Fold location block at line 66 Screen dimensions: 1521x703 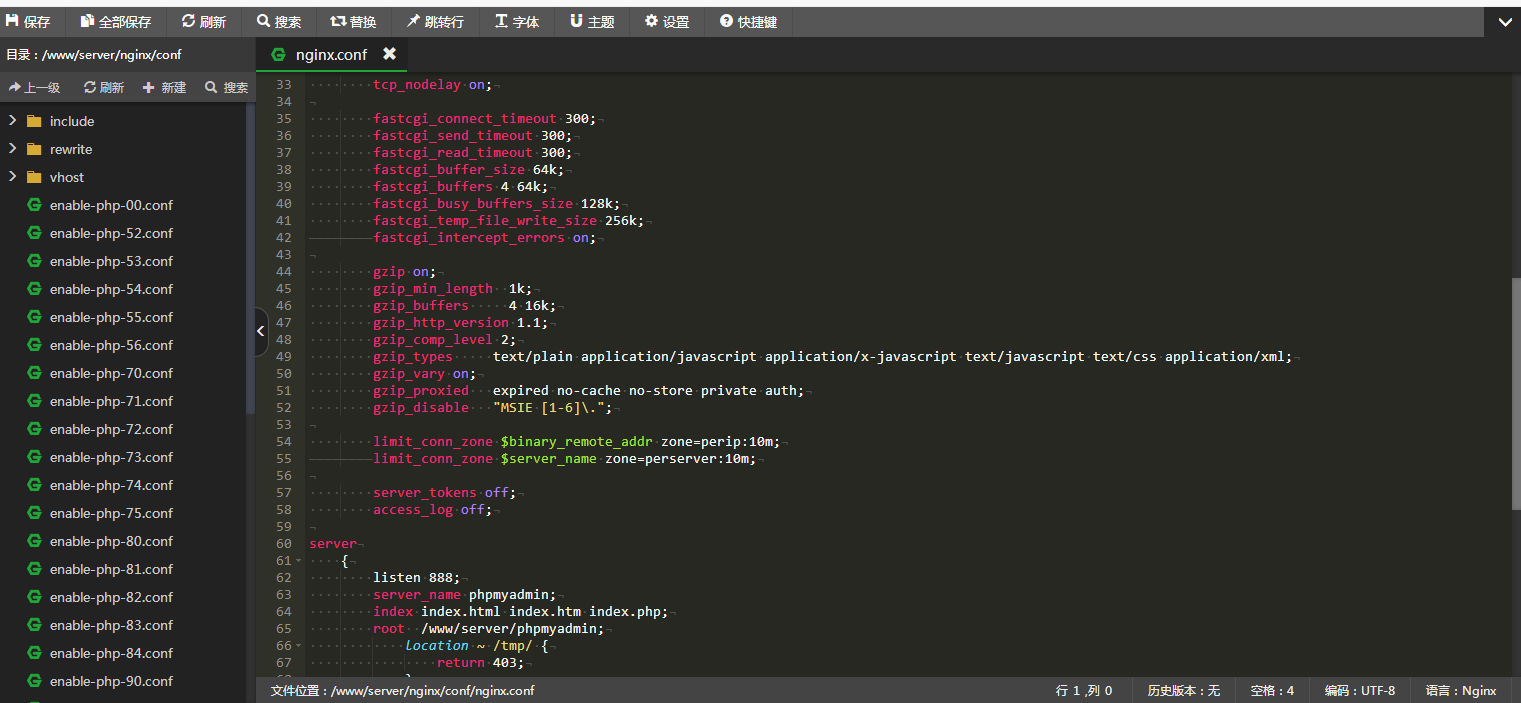point(298,646)
